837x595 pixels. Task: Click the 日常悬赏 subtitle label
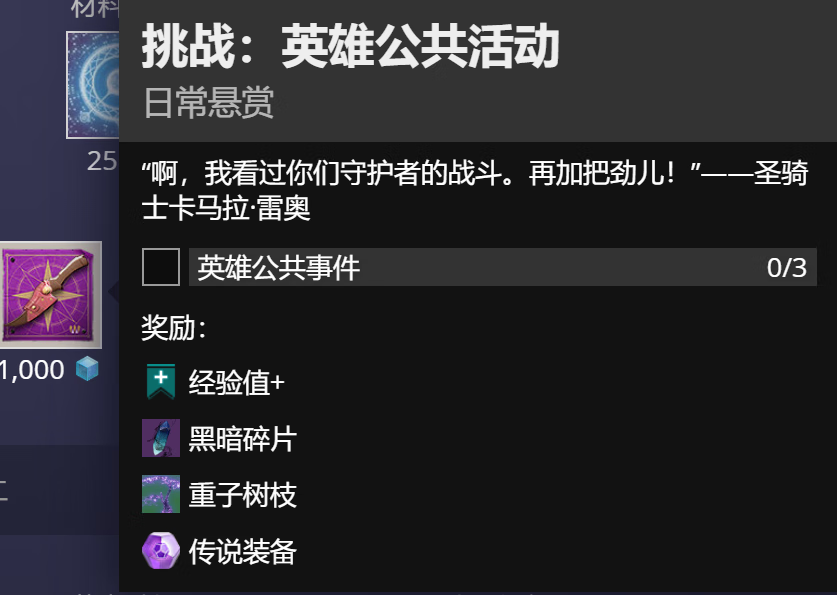tap(209, 102)
